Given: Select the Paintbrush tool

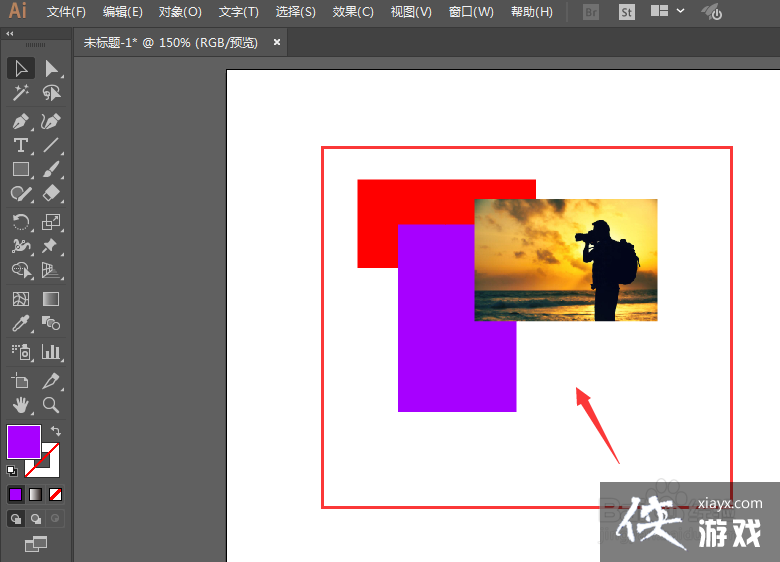Looking at the screenshot, I should (51, 169).
